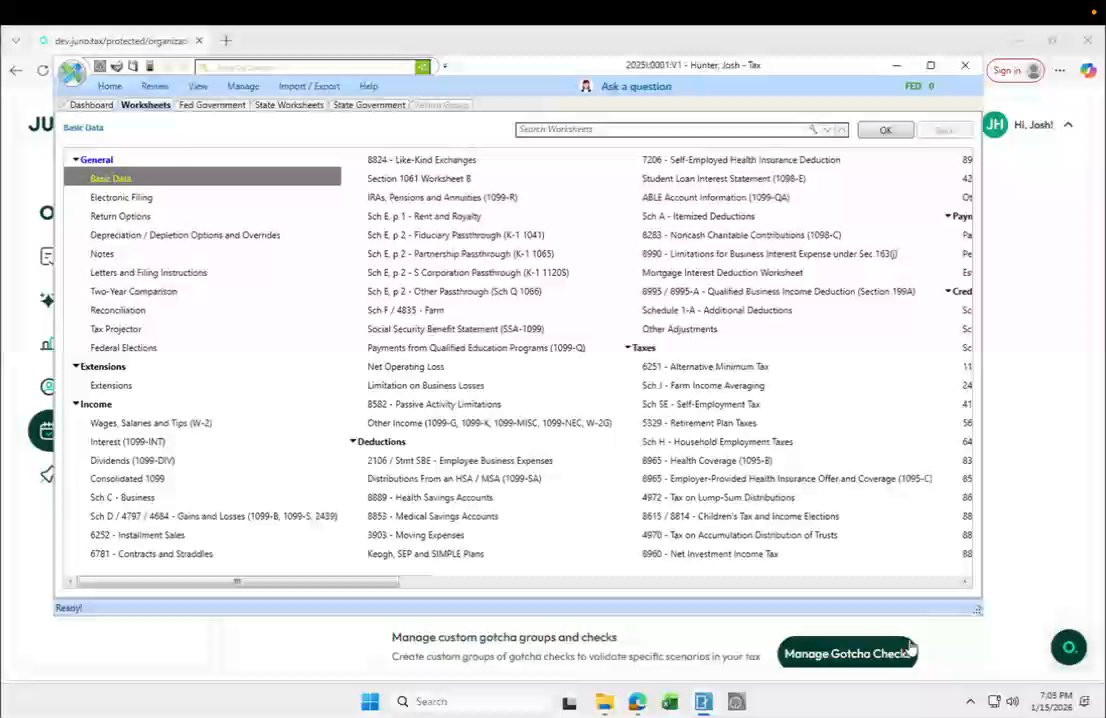Screen dimensions: 1106x718
Task: Click the dark device icon in quick toolbar
Action: tap(150, 66)
